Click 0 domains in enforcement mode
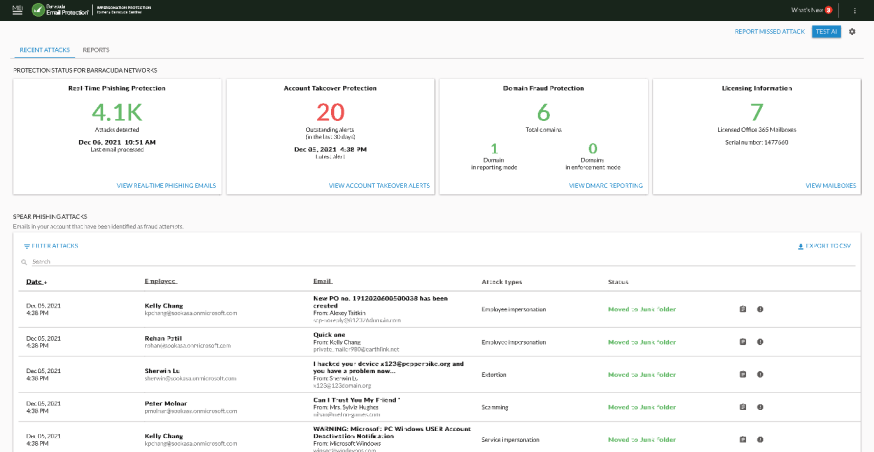This screenshot has height=452, width=874. [593, 149]
